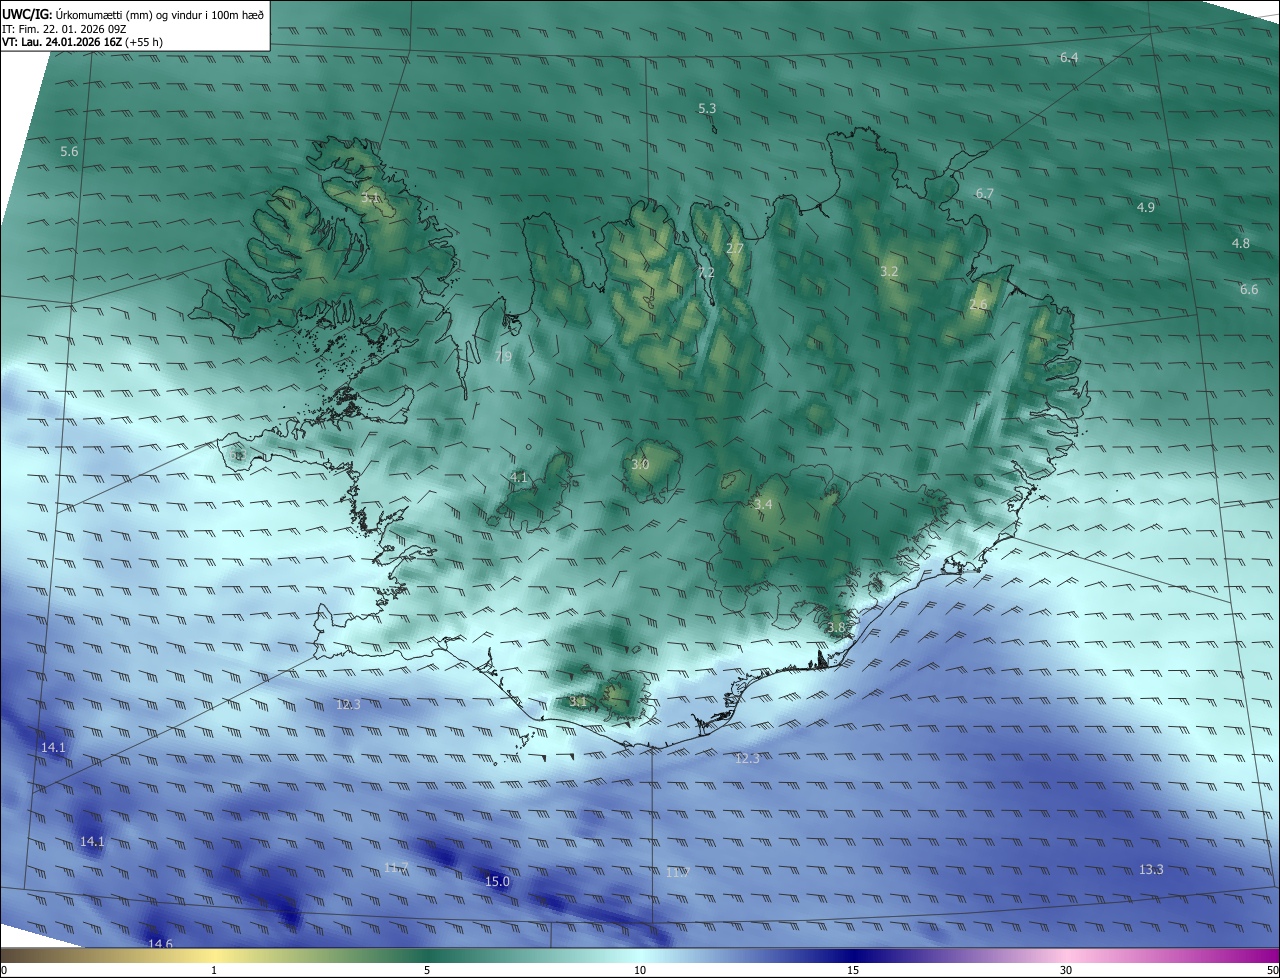Click the '50' tick on the colour scale

point(1272,971)
